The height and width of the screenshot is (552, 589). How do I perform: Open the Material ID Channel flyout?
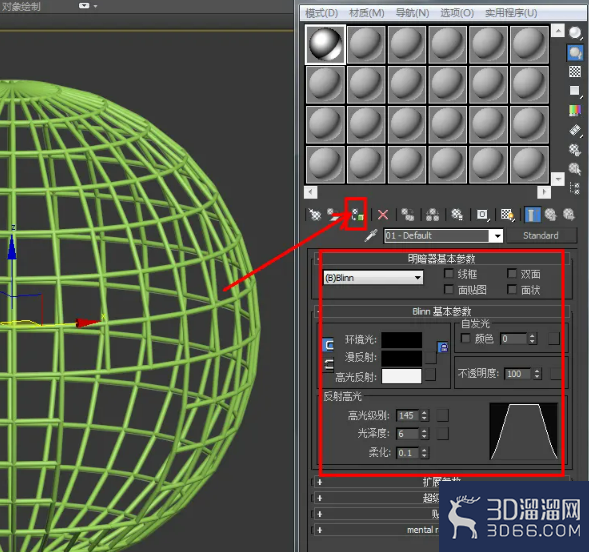pyautogui.click(x=482, y=215)
